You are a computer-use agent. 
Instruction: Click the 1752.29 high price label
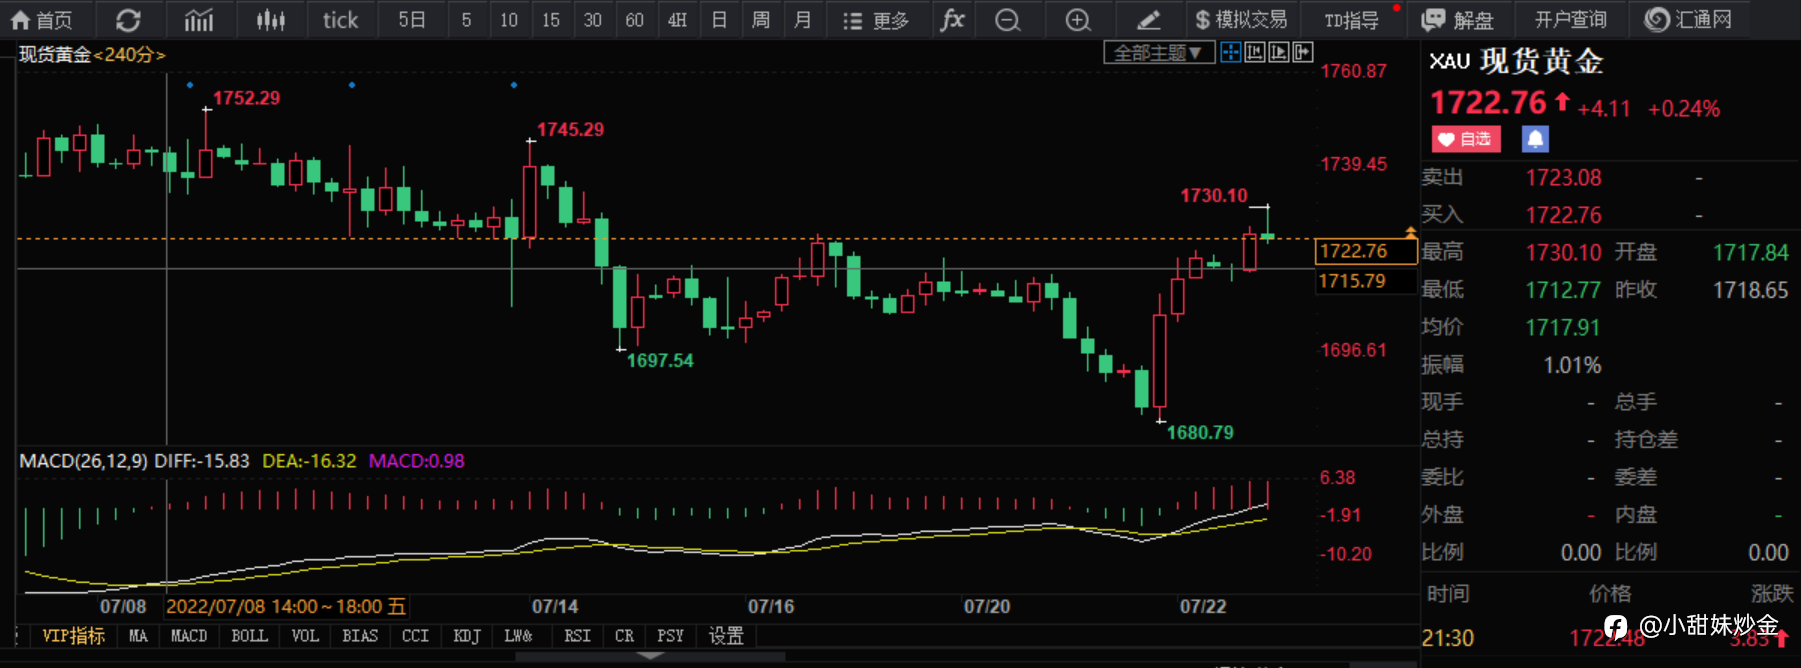pyautogui.click(x=246, y=98)
